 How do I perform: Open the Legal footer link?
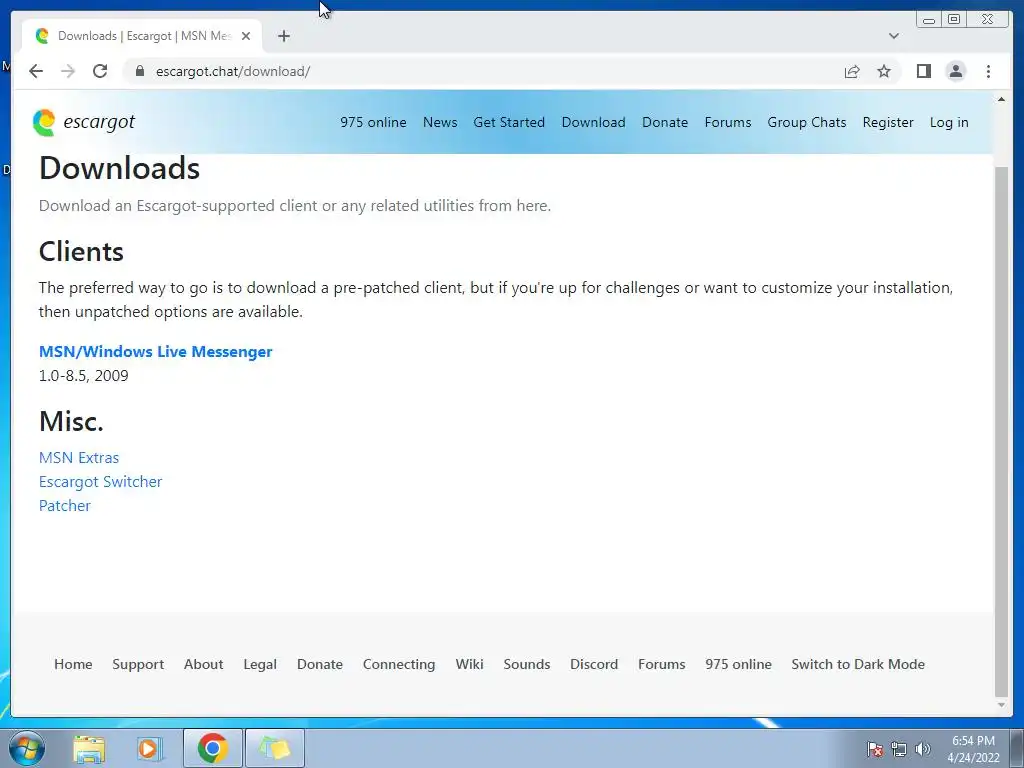click(260, 664)
